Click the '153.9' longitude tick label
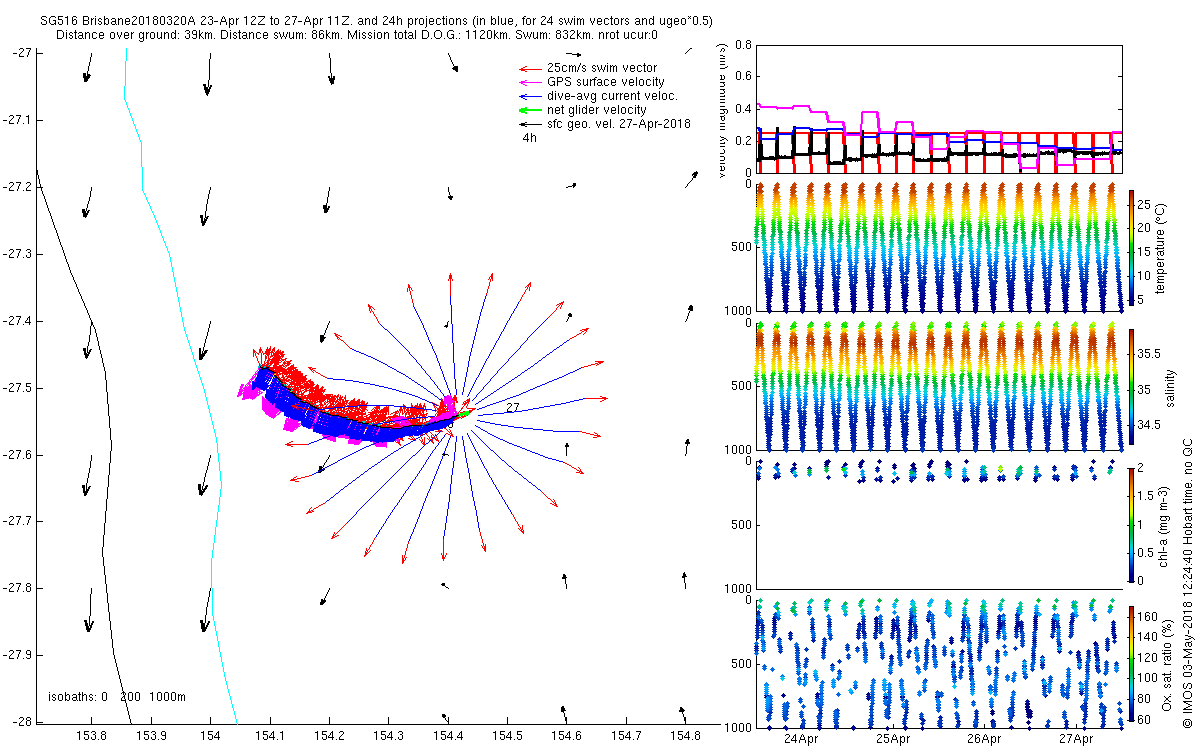The height and width of the screenshot is (750, 1200). tap(151, 737)
